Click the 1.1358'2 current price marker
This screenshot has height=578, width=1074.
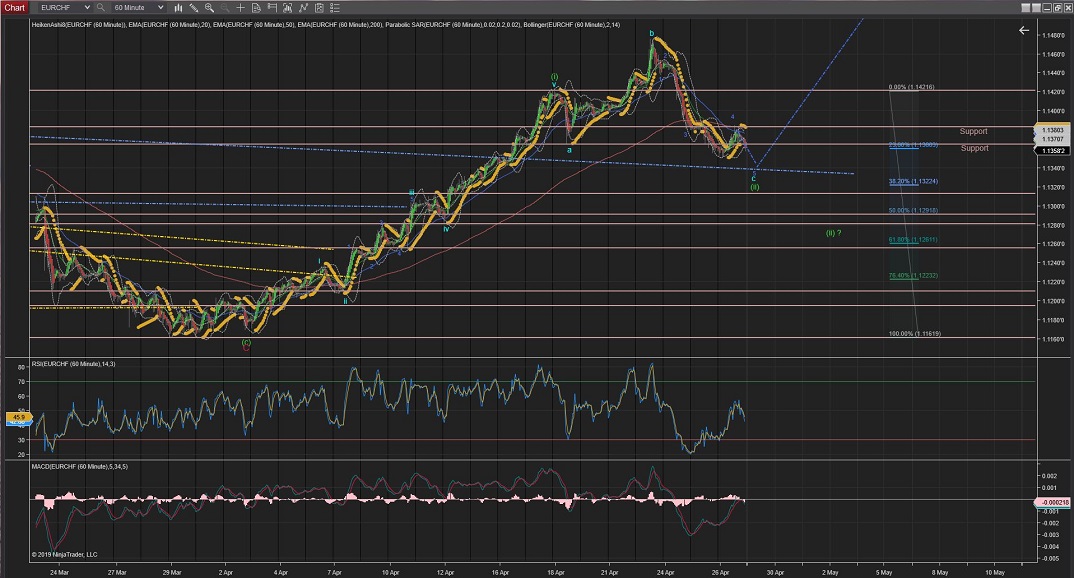tap(1053, 150)
